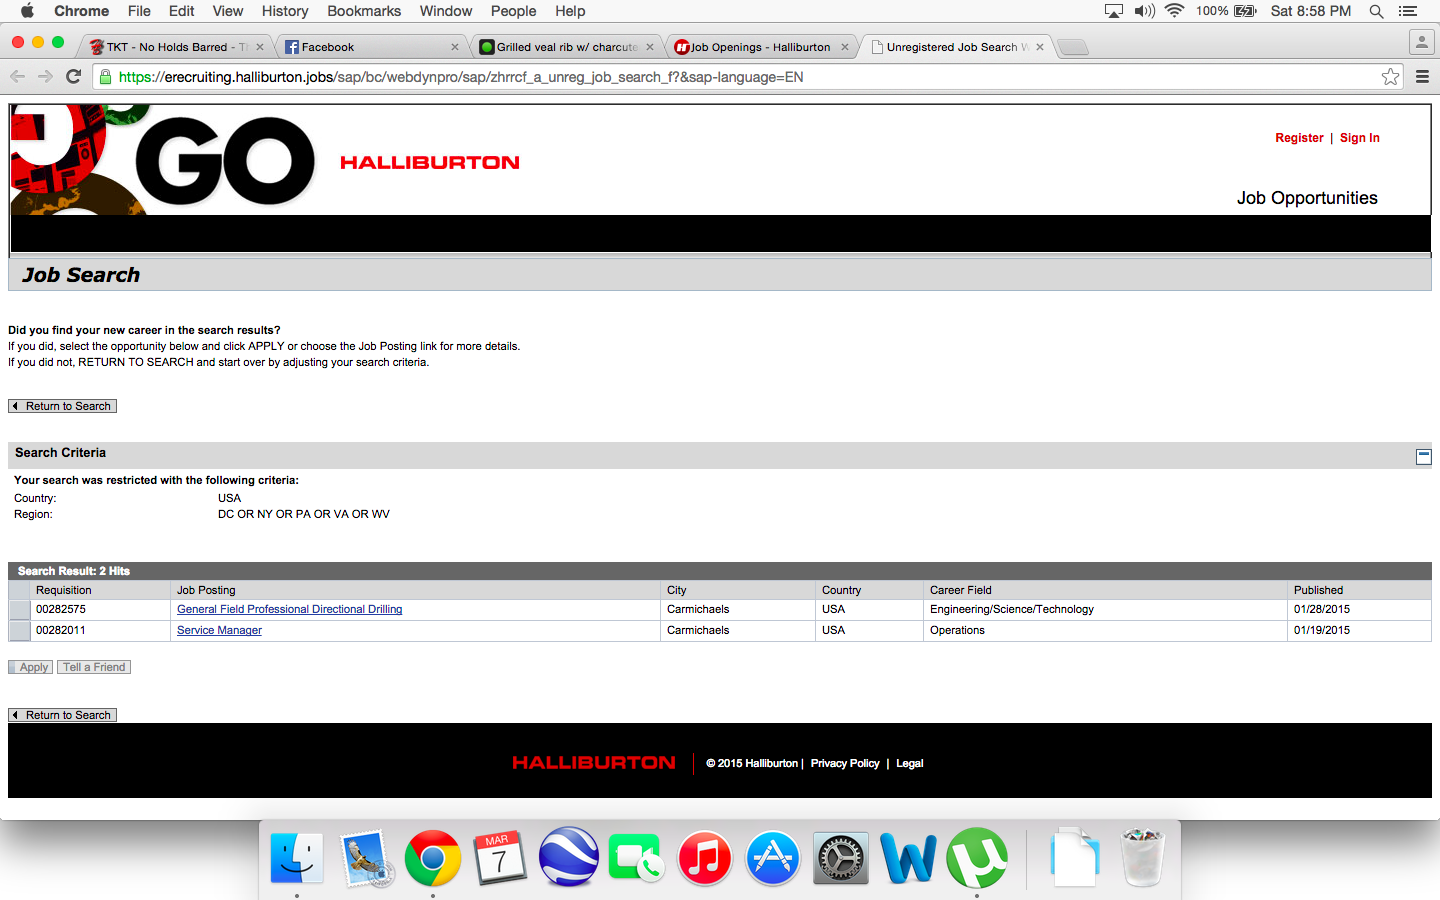The height and width of the screenshot is (900, 1440).
Task: Click the Wi-Fi status icon
Action: coord(1175,11)
